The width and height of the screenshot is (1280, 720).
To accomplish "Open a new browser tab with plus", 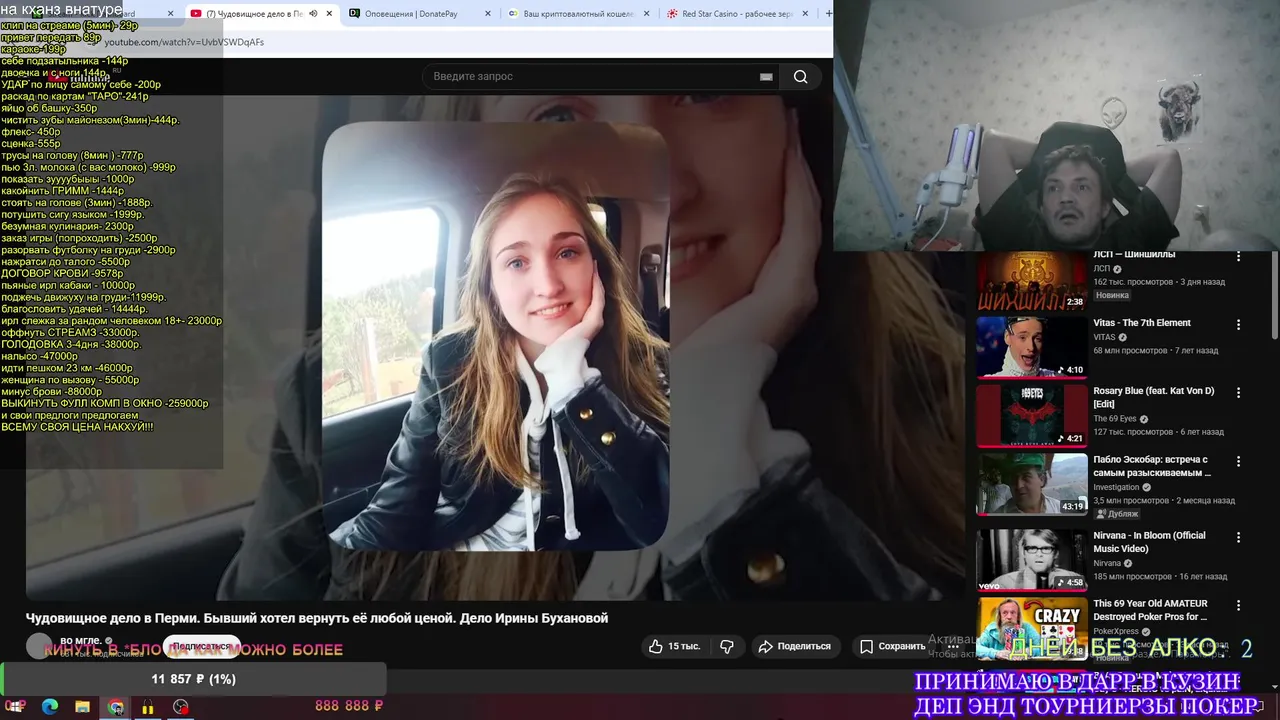I will tap(827, 14).
